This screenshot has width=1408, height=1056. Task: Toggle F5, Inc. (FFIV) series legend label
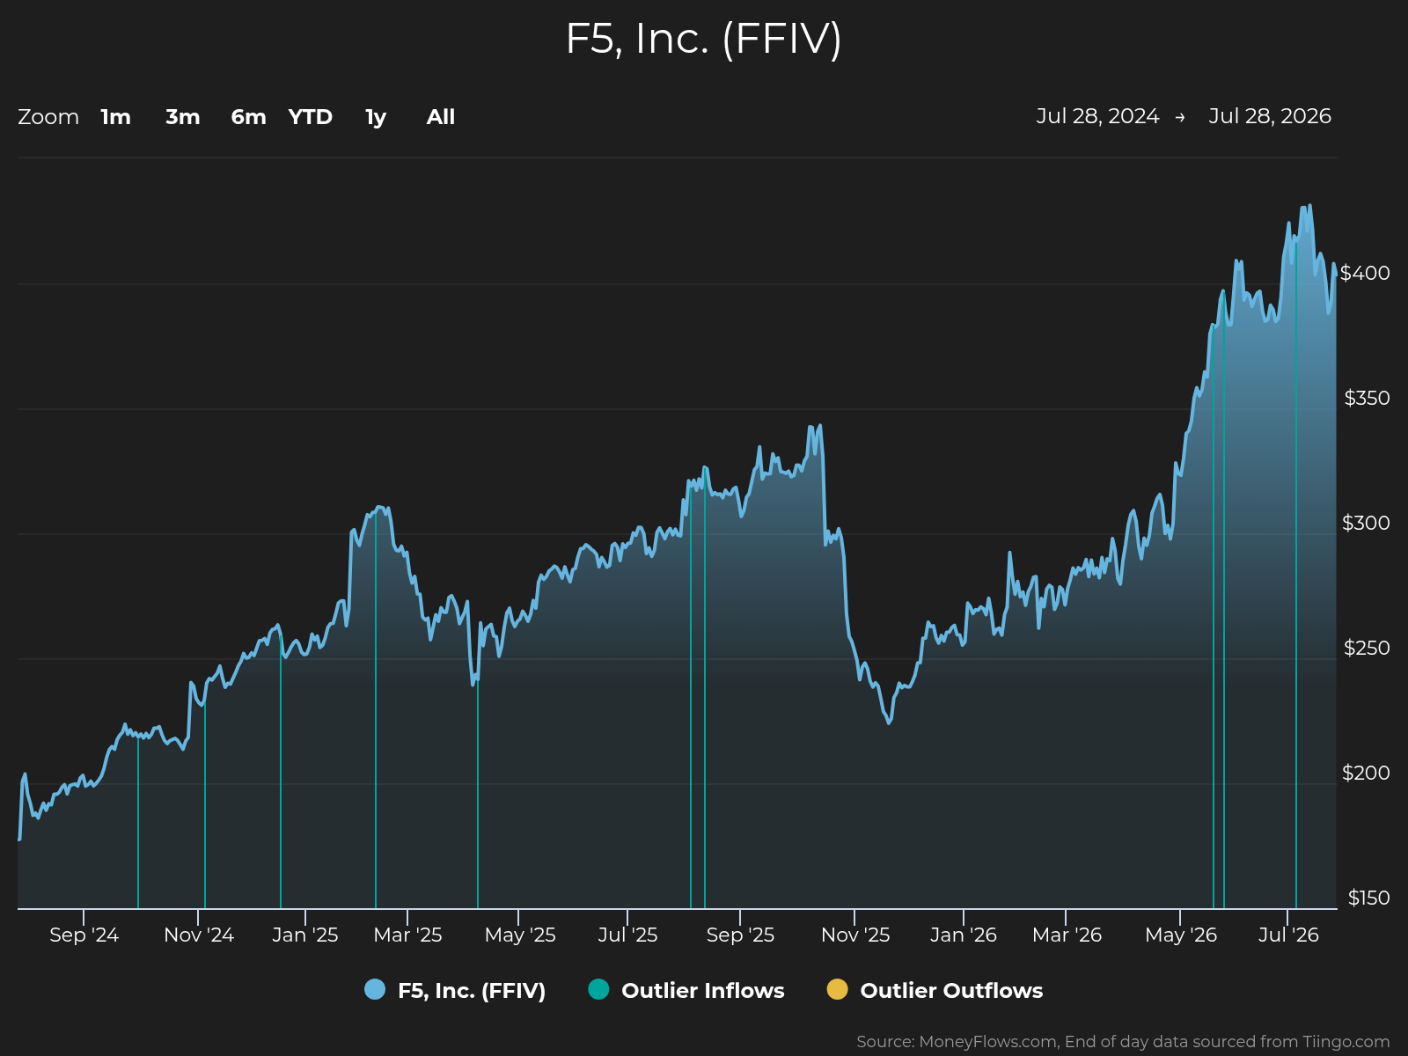(472, 991)
